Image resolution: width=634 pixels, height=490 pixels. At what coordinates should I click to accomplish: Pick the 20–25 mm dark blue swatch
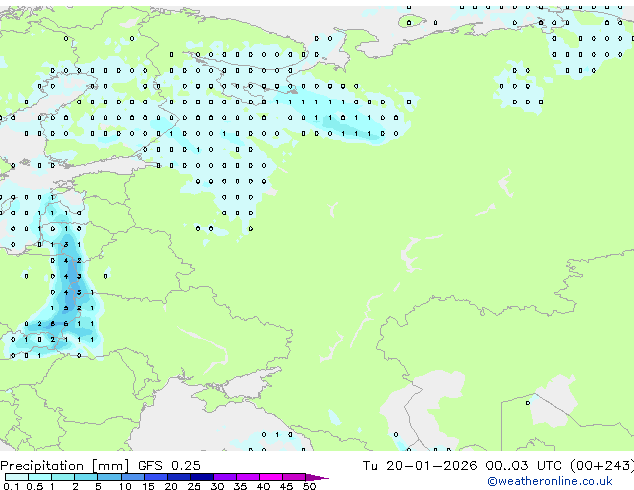[179, 477]
